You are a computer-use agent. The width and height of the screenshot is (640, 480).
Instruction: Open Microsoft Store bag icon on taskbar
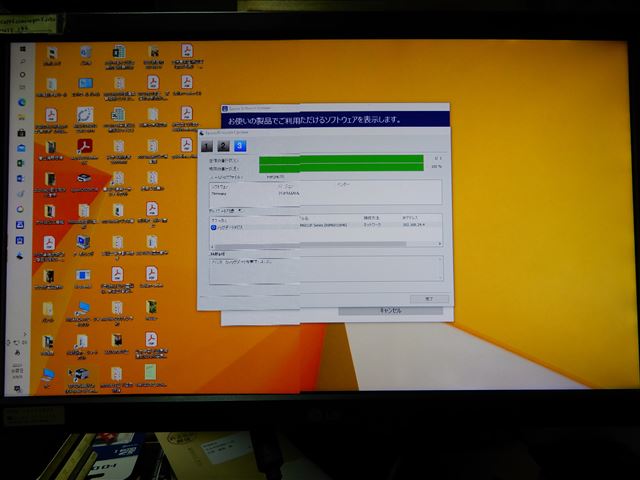[21, 133]
